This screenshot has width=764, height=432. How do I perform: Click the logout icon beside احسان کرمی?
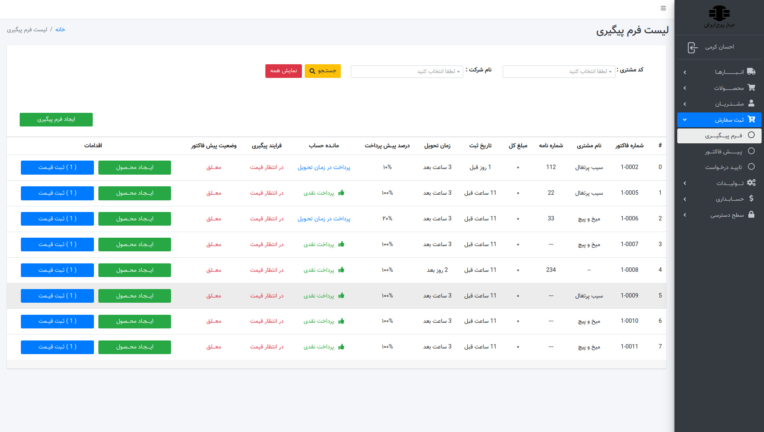pyautogui.click(x=693, y=48)
